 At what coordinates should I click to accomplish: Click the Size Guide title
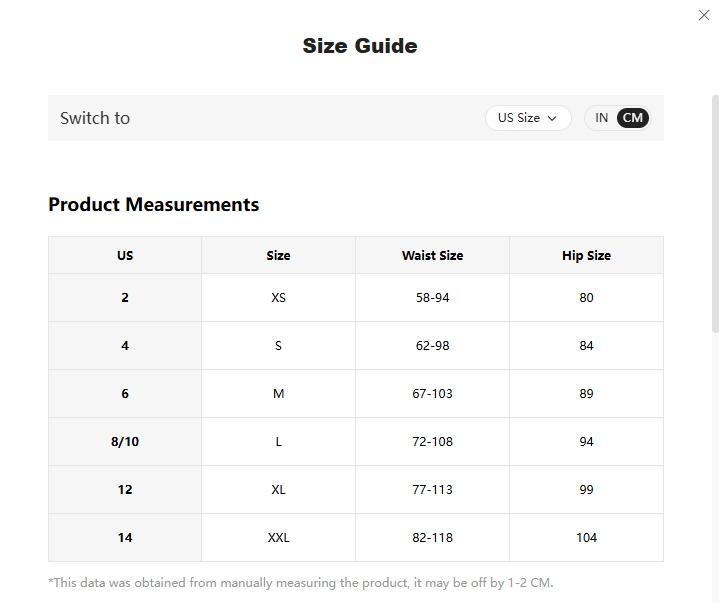click(360, 46)
